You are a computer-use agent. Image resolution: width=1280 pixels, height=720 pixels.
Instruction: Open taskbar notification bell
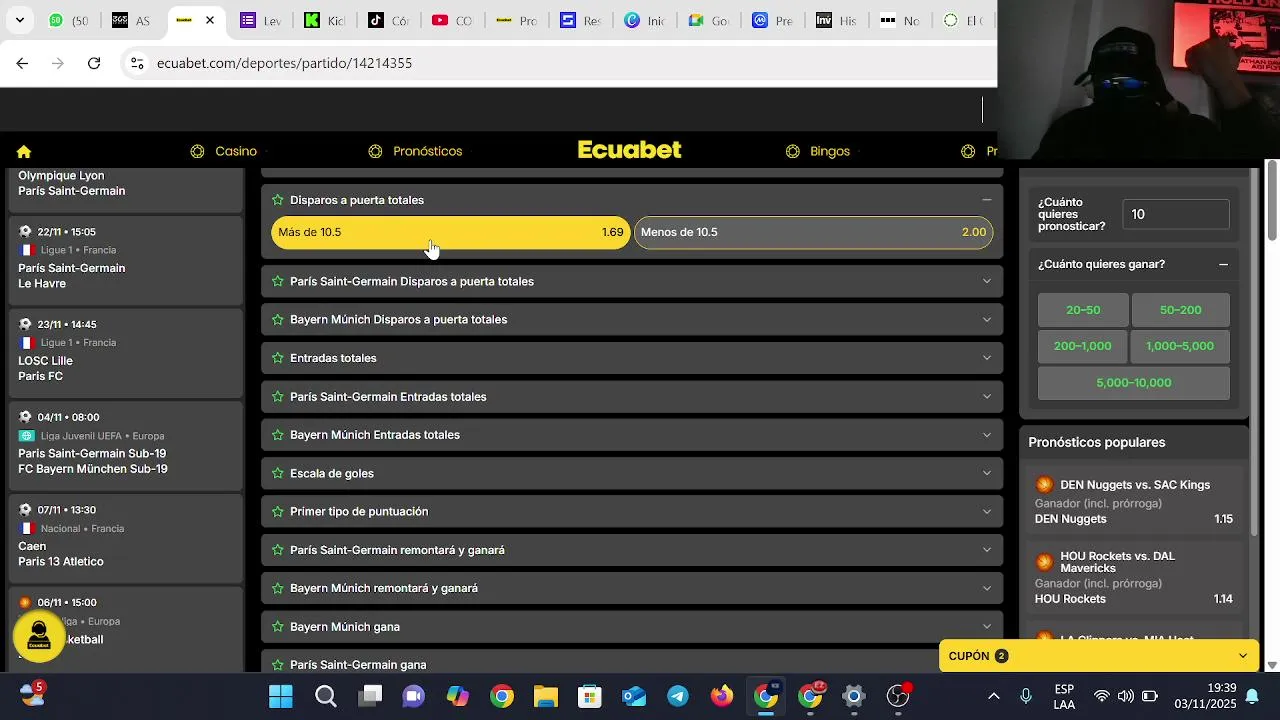(1251, 696)
